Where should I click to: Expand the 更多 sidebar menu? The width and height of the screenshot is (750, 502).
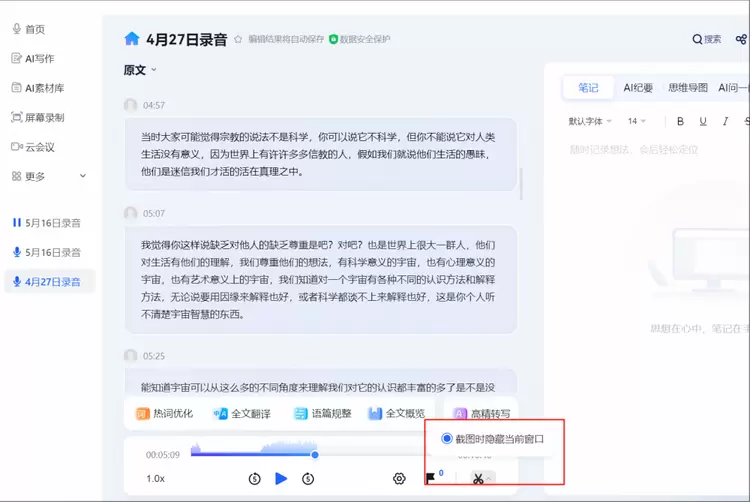pos(49,176)
